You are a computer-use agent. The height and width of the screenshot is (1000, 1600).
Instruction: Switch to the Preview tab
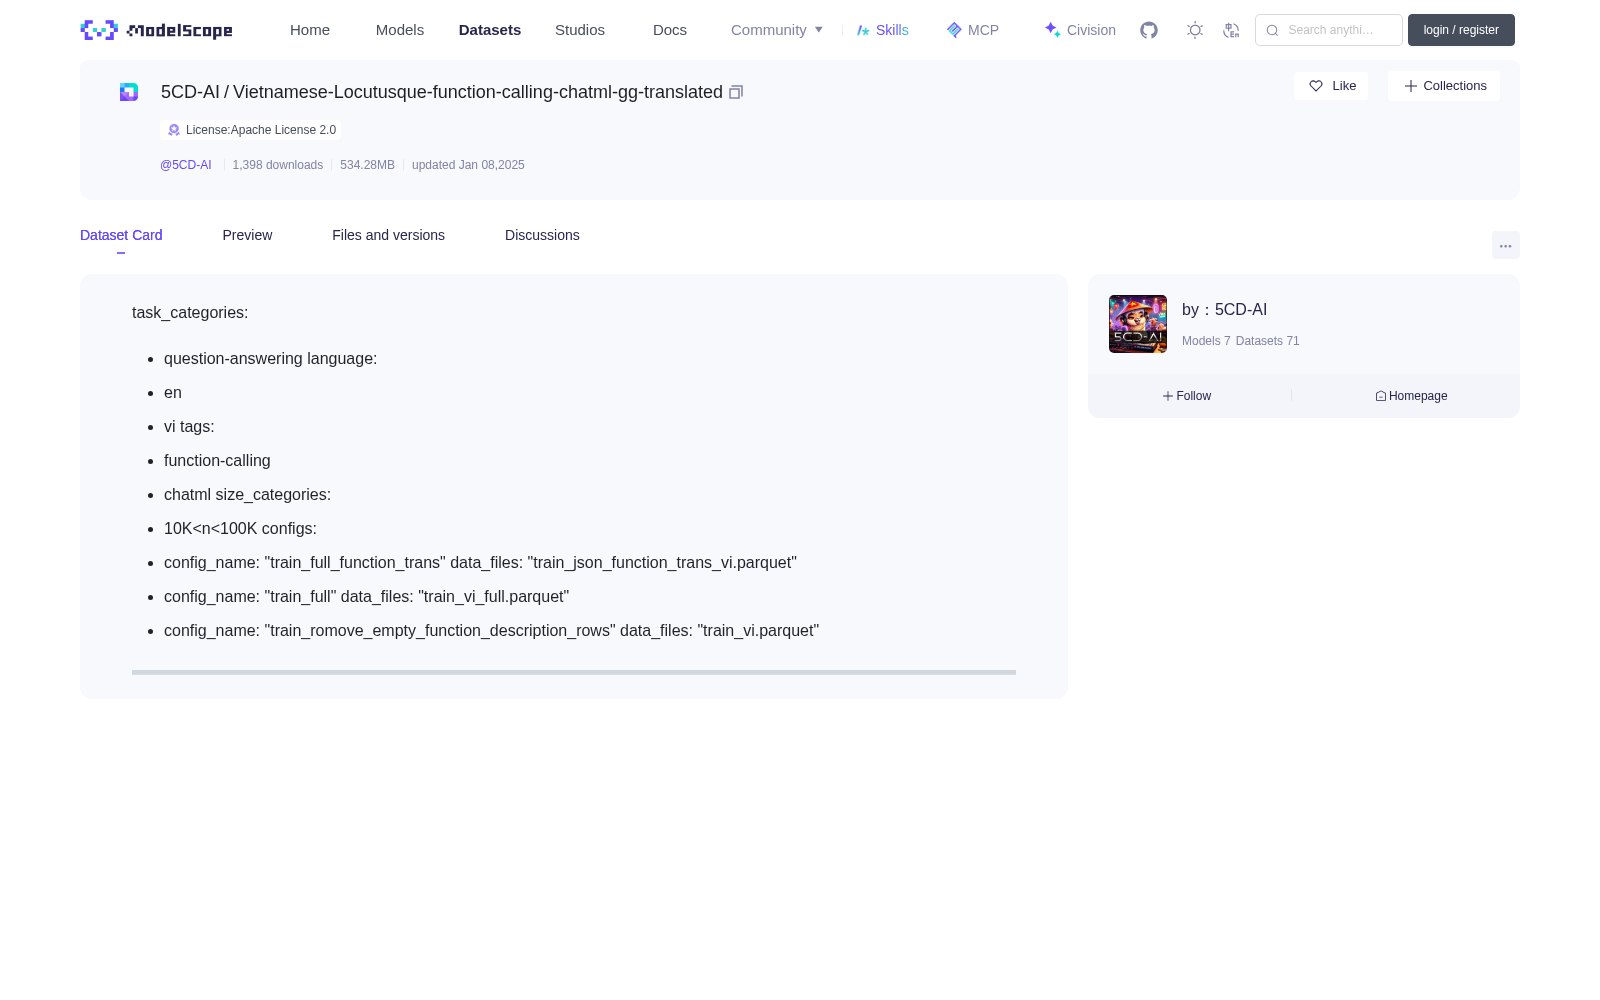pos(247,235)
